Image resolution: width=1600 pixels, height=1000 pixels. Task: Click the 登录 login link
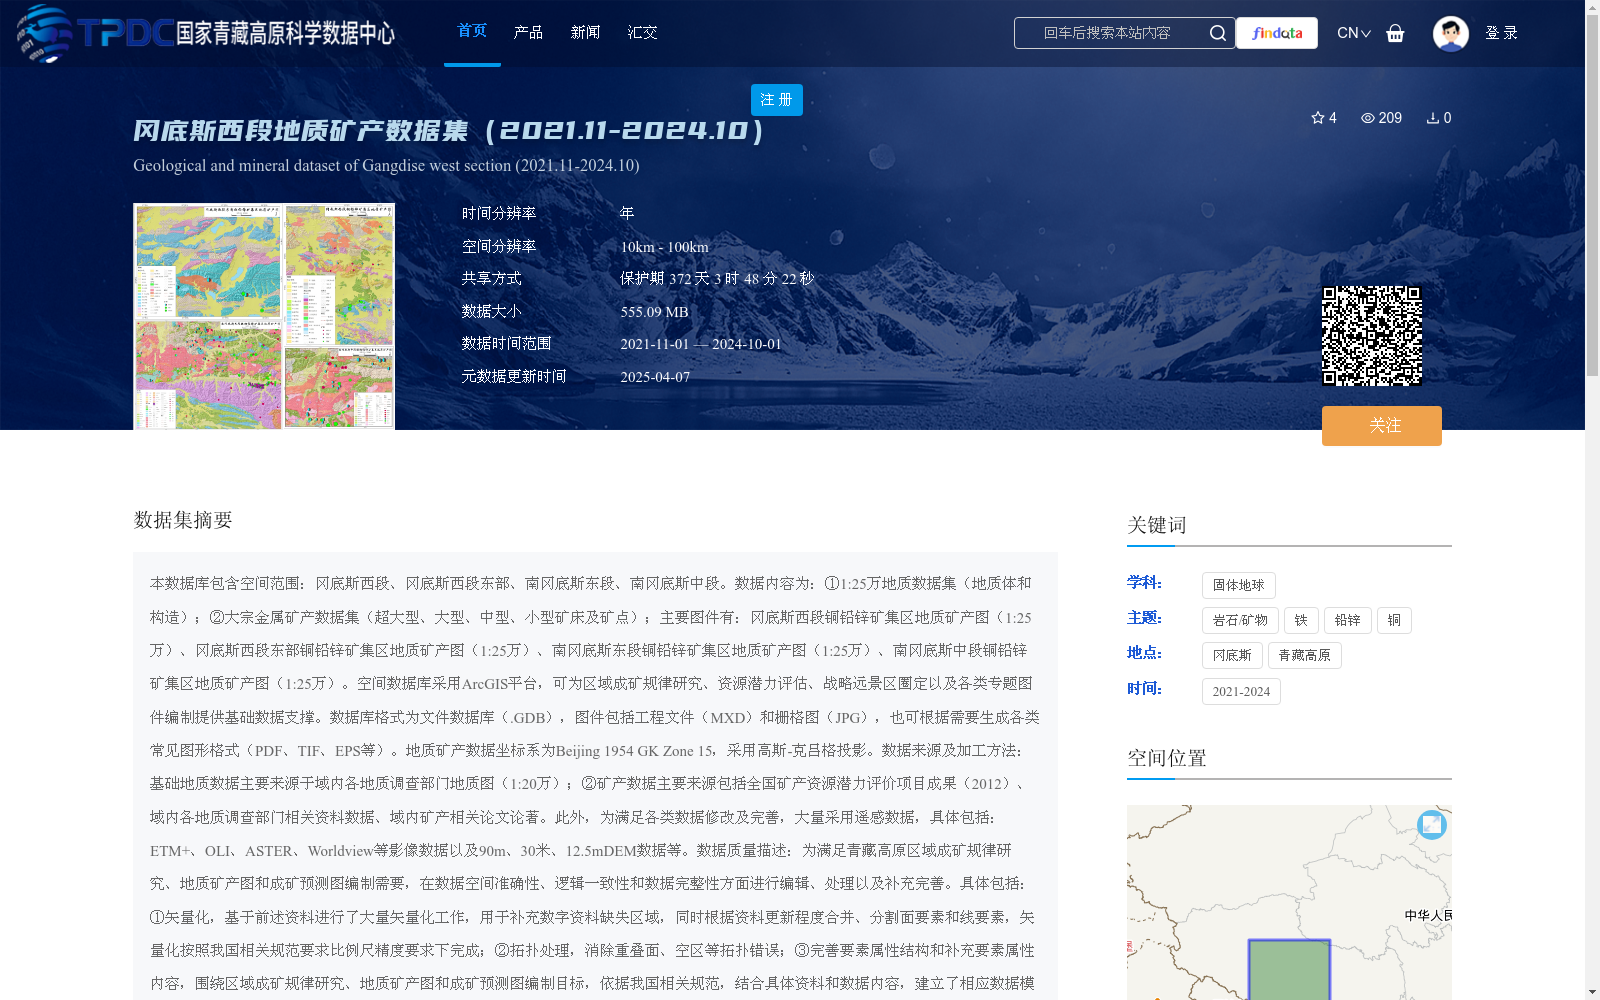pyautogui.click(x=1501, y=33)
